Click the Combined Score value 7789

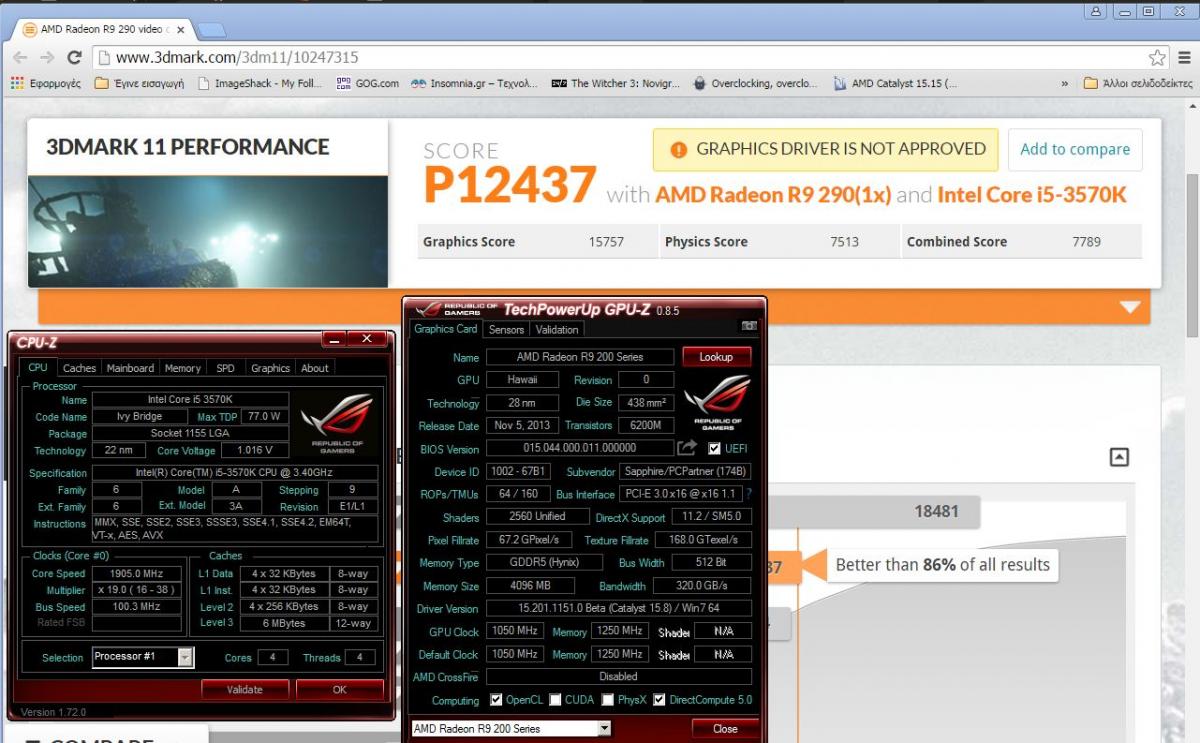(x=1086, y=241)
